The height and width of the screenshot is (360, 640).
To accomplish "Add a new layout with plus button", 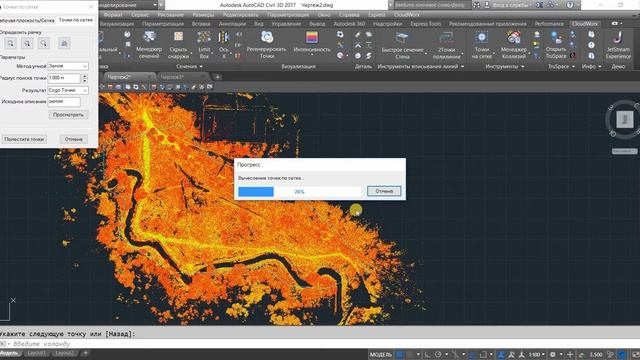I will [x=85, y=353].
